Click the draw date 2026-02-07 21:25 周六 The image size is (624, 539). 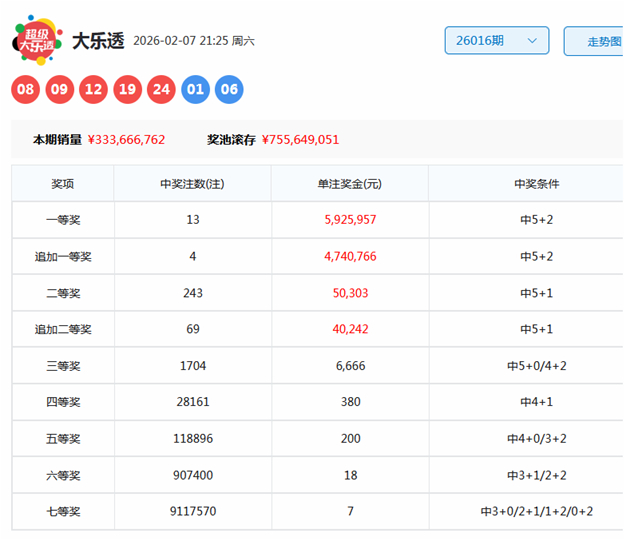(194, 41)
